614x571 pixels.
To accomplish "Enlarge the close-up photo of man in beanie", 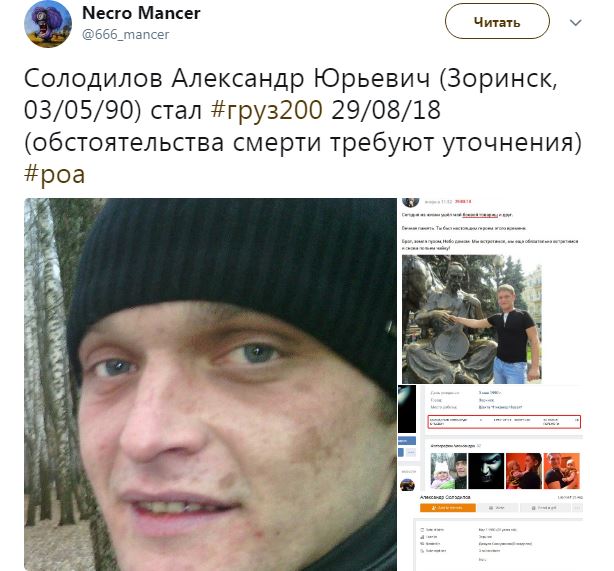I will click(x=210, y=384).
